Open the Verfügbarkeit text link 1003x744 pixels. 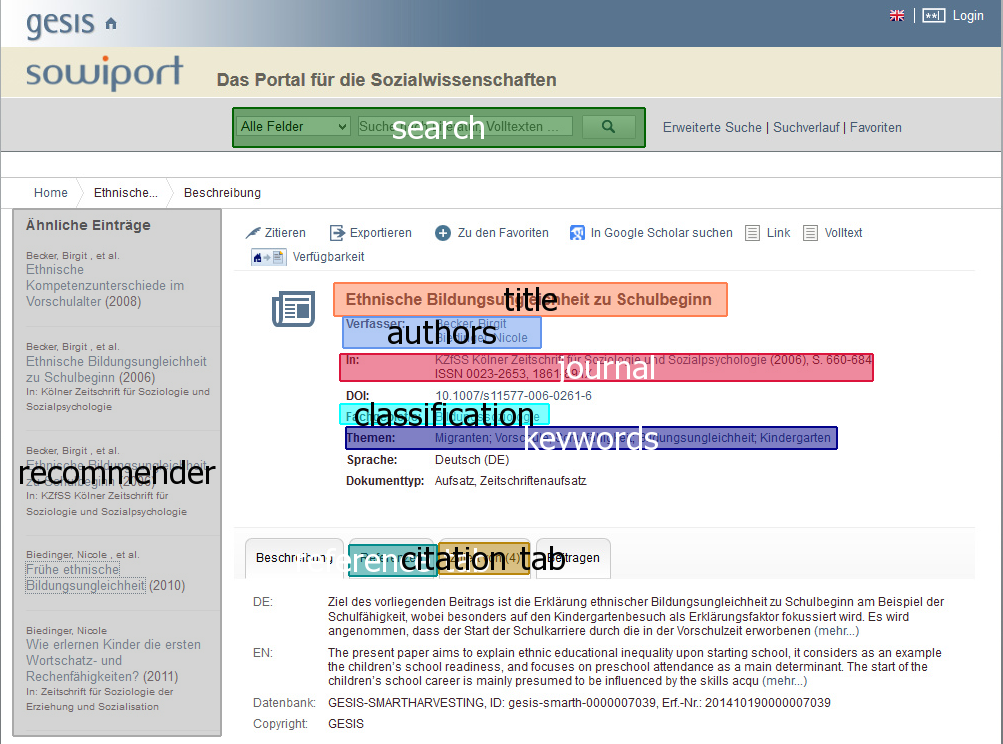[x=328, y=257]
